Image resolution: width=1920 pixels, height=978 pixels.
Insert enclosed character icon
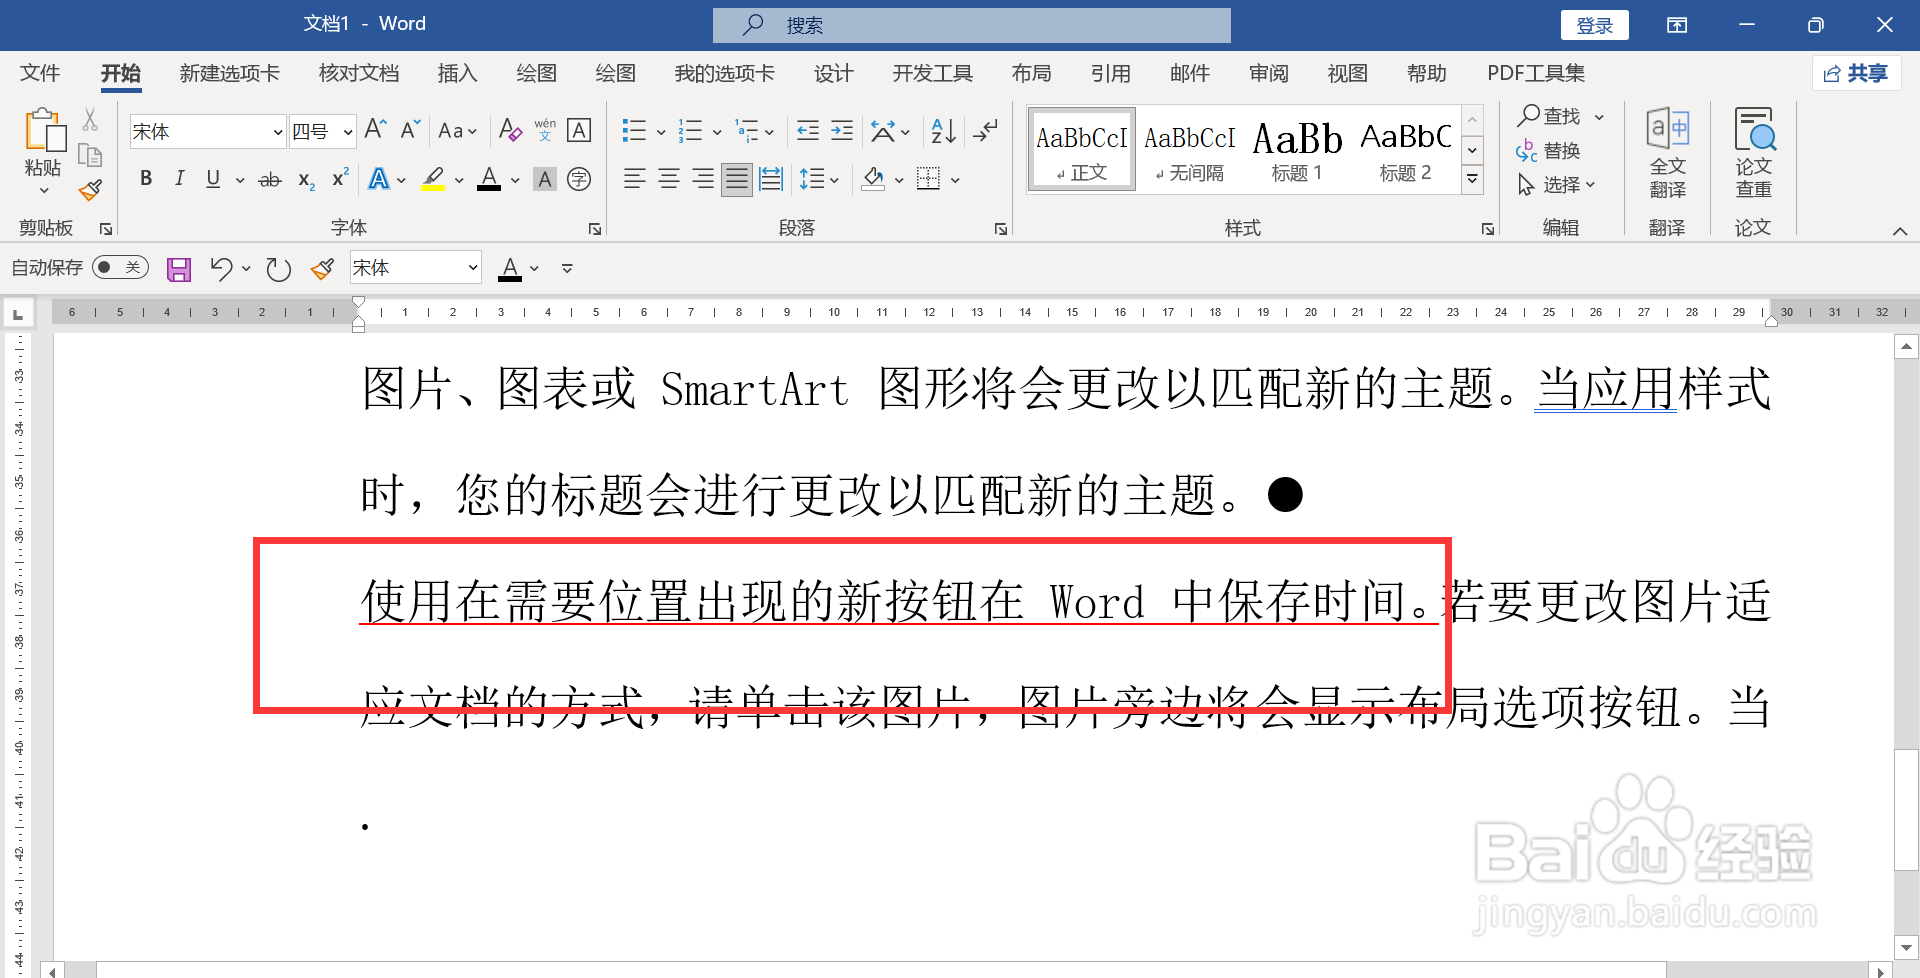click(x=579, y=180)
